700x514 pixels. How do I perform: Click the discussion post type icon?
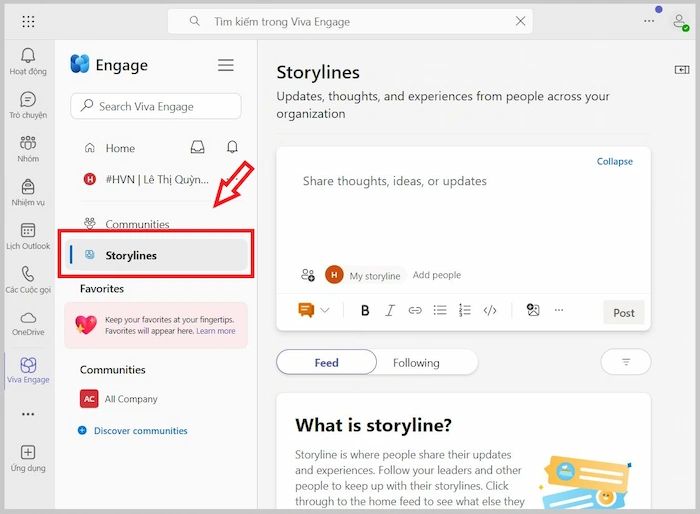coord(306,309)
